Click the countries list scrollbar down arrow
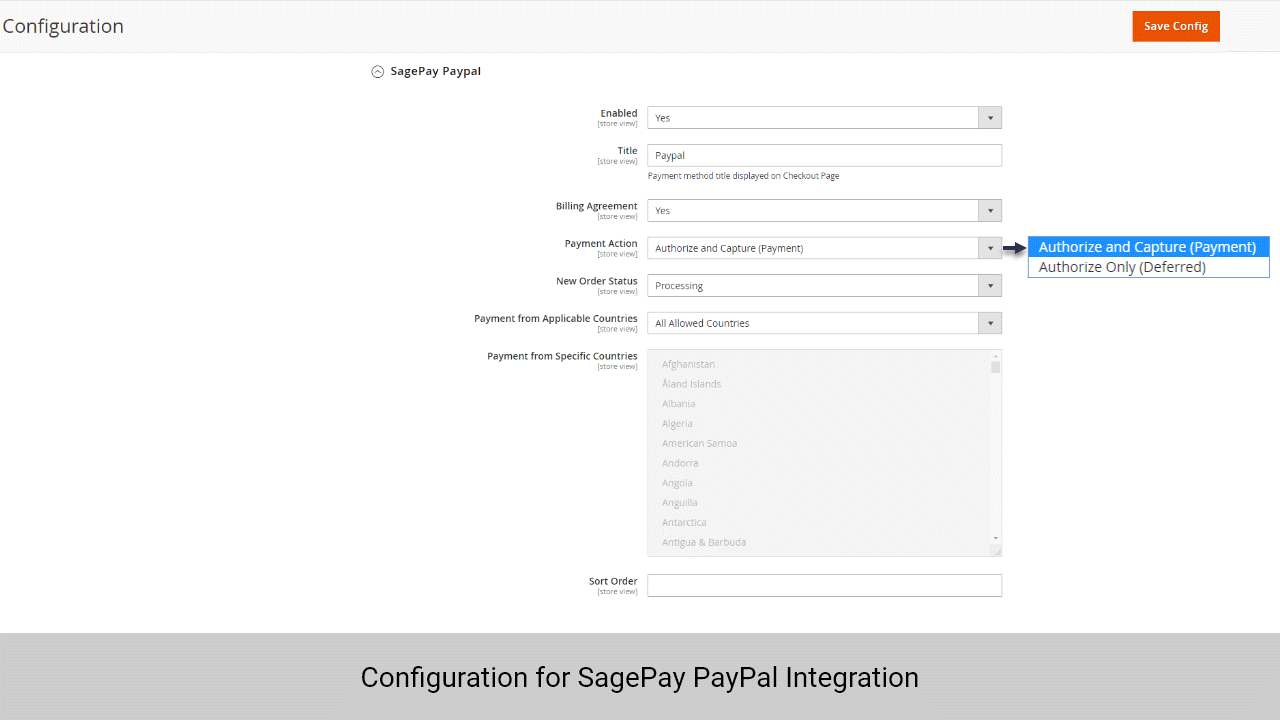1280x720 pixels. 995,538
